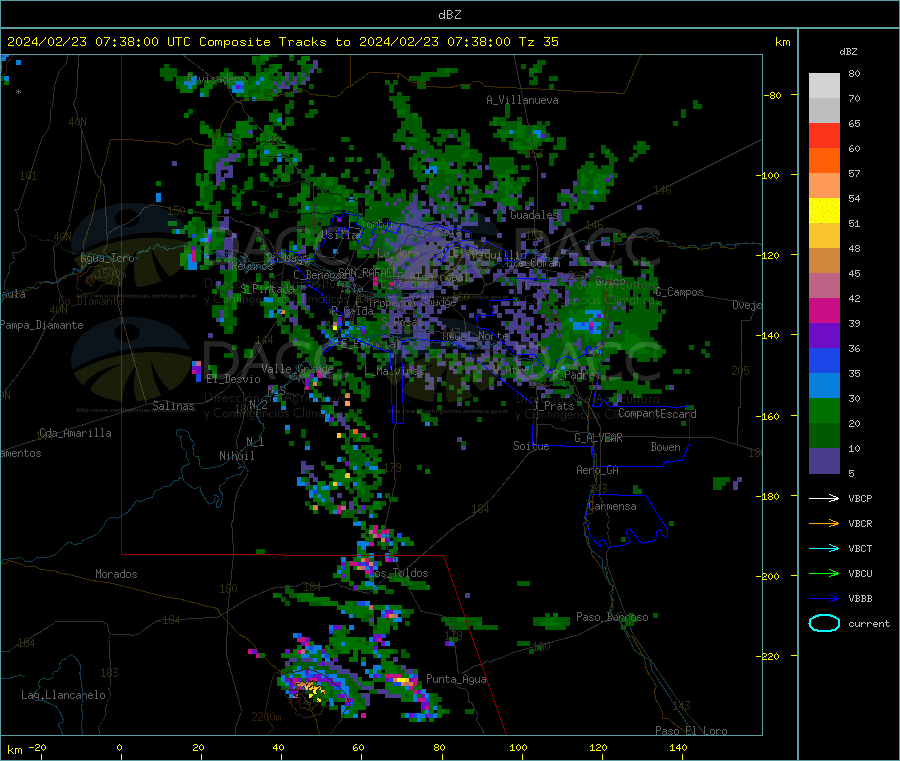Image resolution: width=900 pixels, height=761 pixels.
Task: Click the yellow storm core near Punta_Agua
Action: (x=402, y=681)
